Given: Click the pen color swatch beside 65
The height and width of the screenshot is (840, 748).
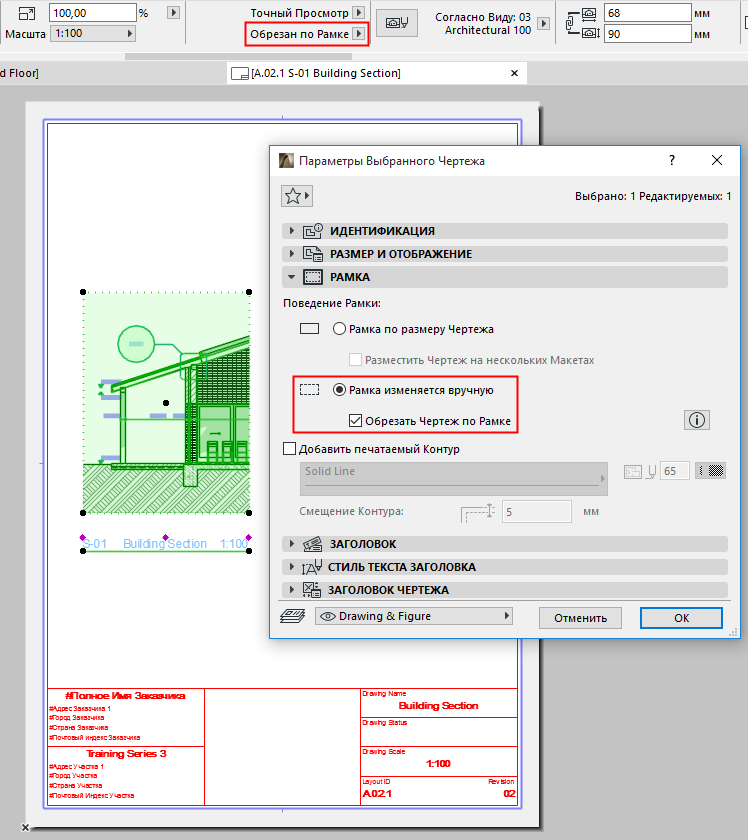Looking at the screenshot, I should point(710,471).
